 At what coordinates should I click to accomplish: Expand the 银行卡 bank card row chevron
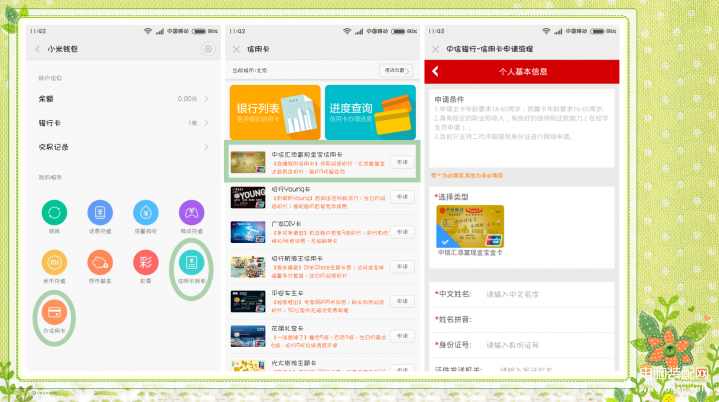coord(206,123)
